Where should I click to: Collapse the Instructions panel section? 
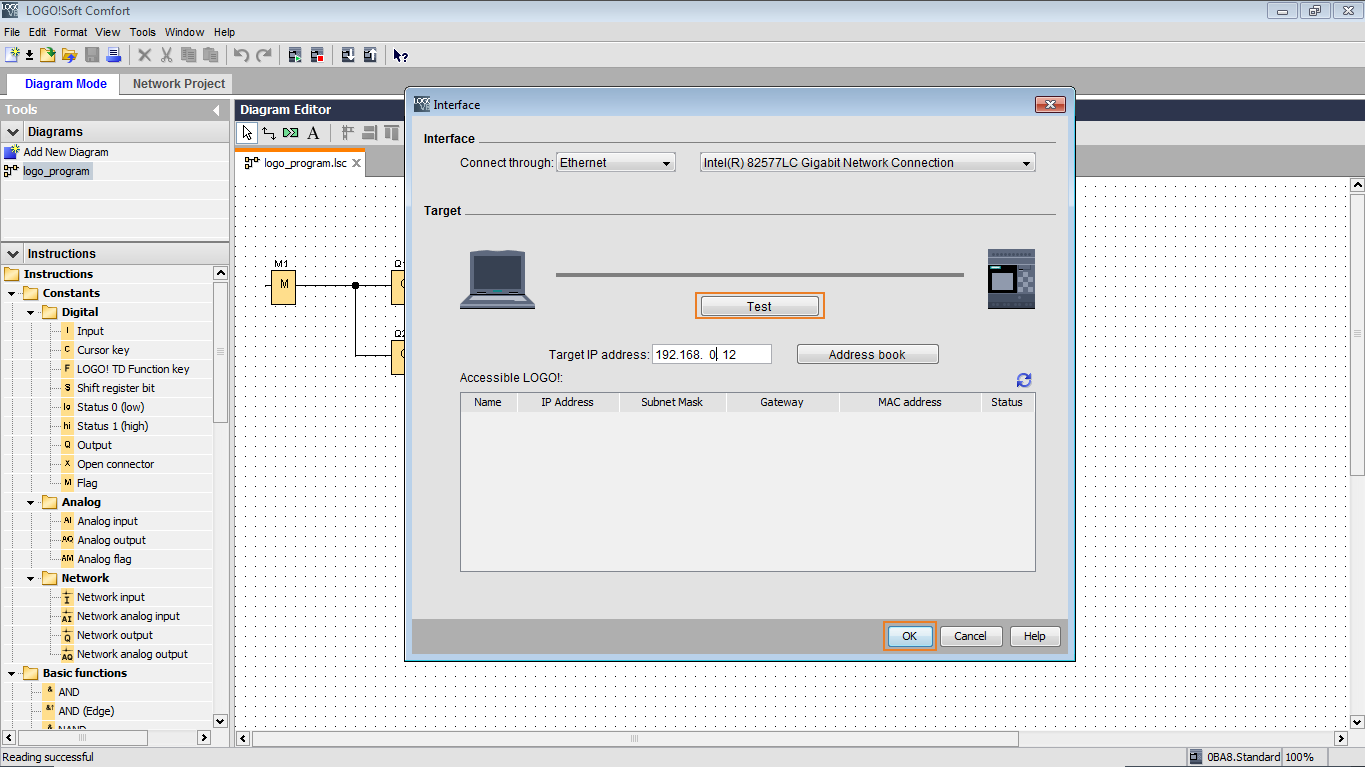coord(13,254)
